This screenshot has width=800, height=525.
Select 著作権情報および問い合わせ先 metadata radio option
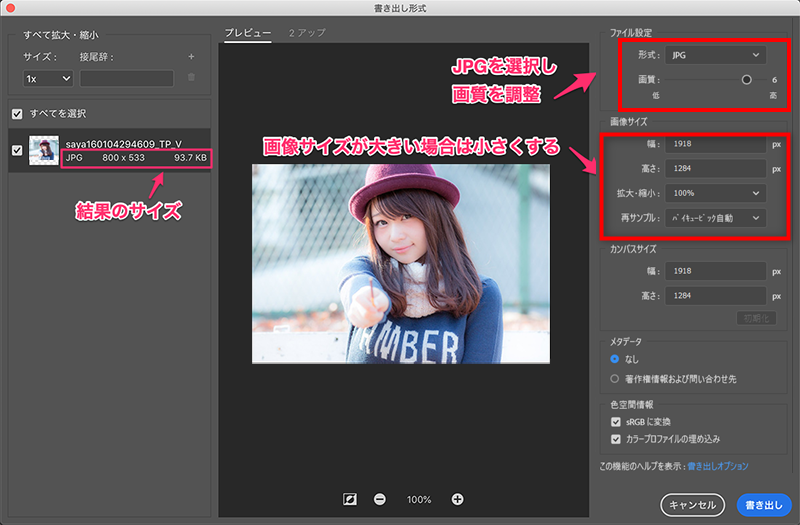click(x=616, y=379)
